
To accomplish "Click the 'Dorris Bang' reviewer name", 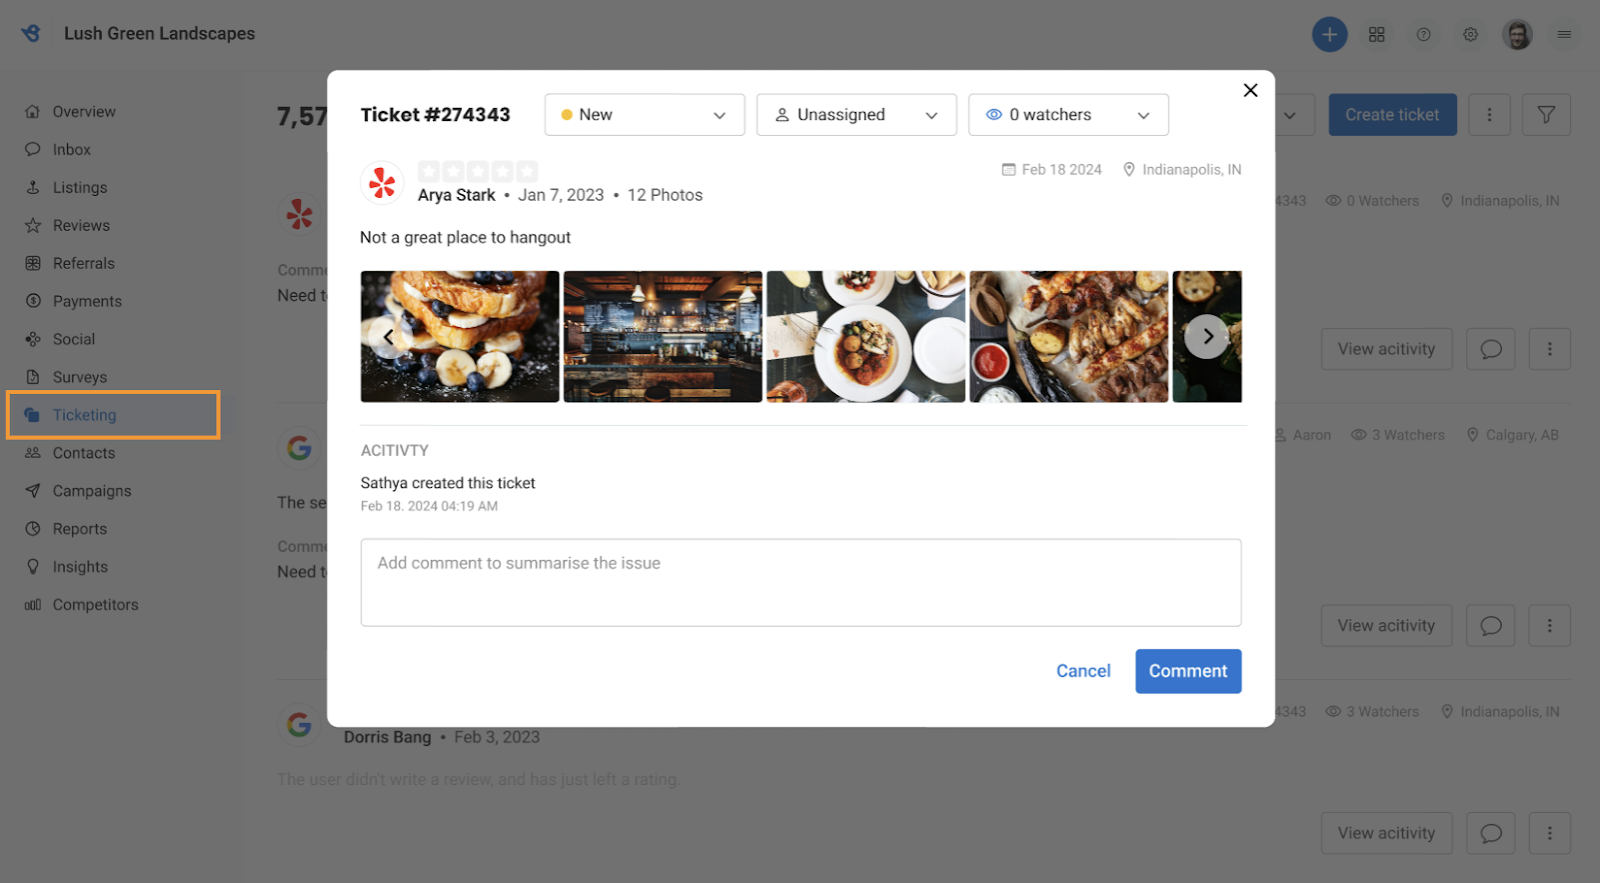I will click(x=387, y=737).
